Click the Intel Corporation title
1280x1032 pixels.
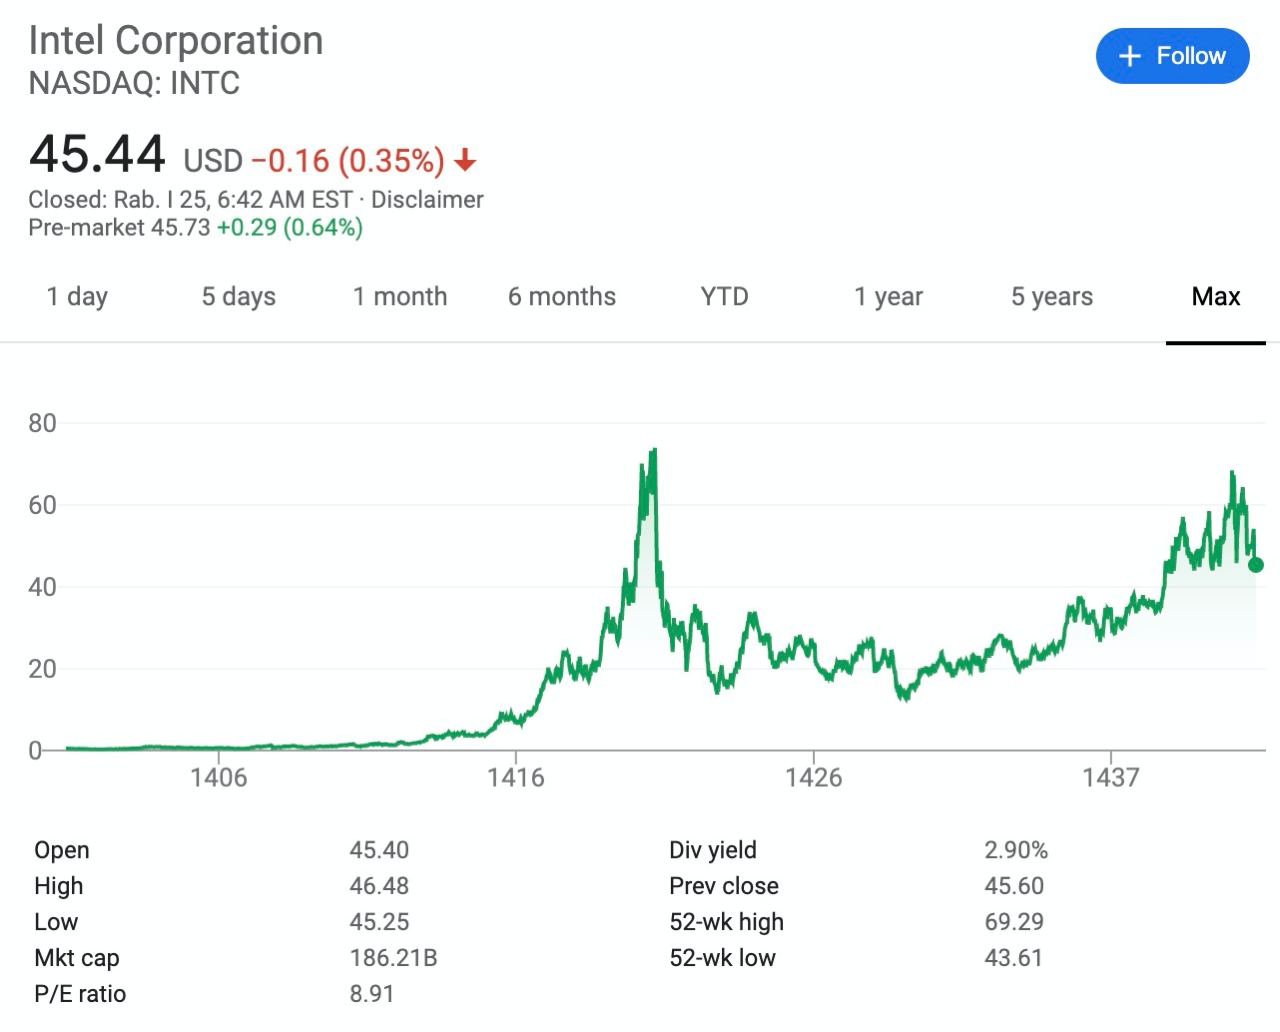point(176,40)
